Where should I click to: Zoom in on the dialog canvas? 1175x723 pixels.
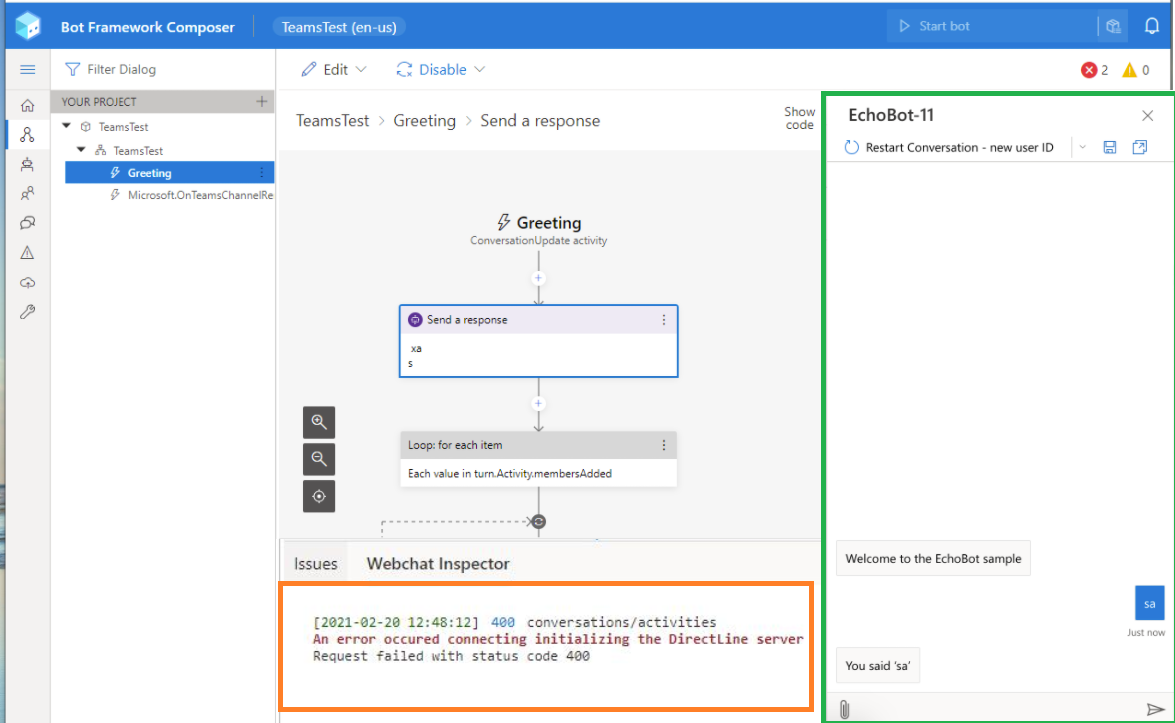319,422
